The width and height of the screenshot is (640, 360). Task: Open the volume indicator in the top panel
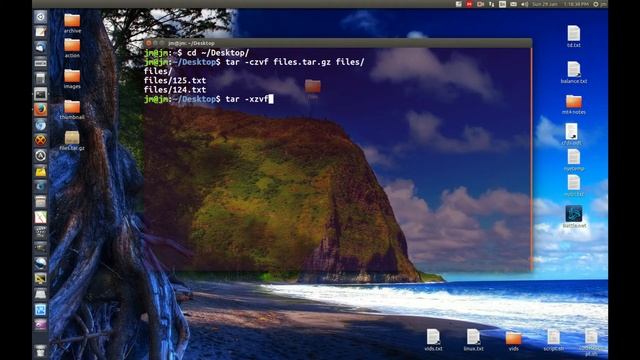tap(524, 4)
